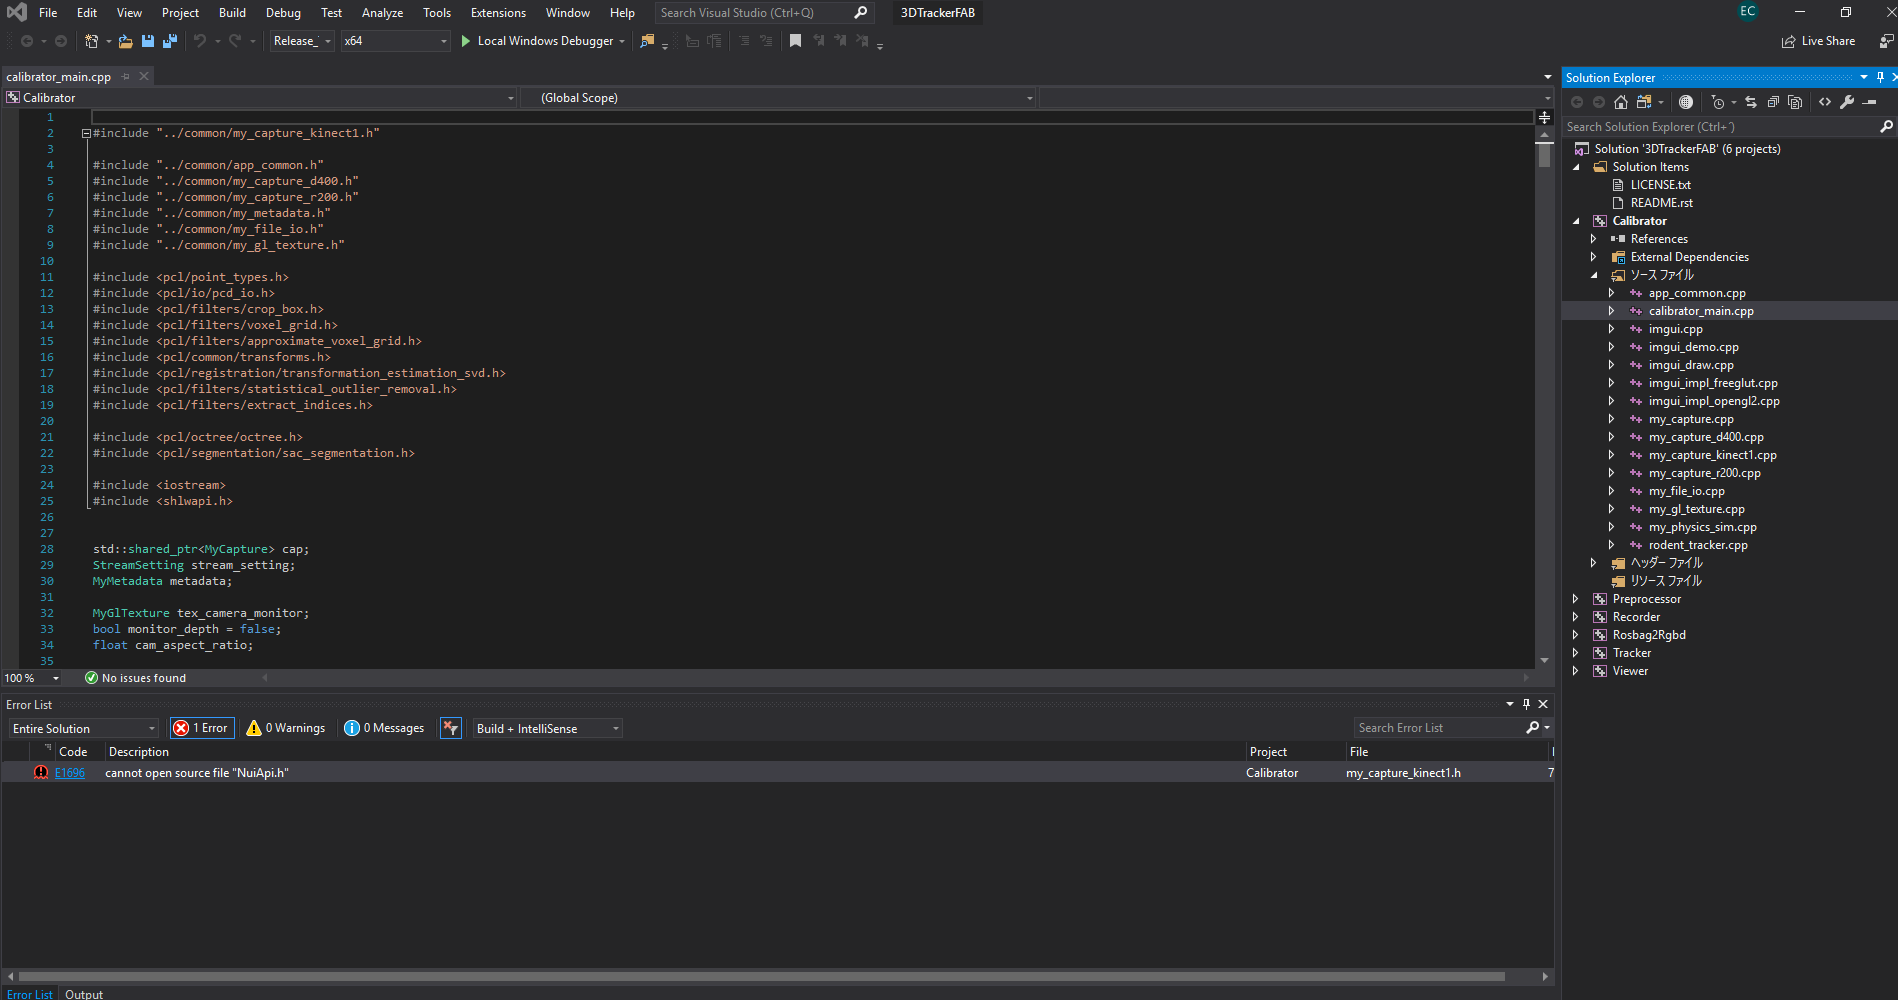Image resolution: width=1898 pixels, height=1000 pixels.
Task: Open the Build + IntelliSense dropdown
Action: [x=547, y=728]
